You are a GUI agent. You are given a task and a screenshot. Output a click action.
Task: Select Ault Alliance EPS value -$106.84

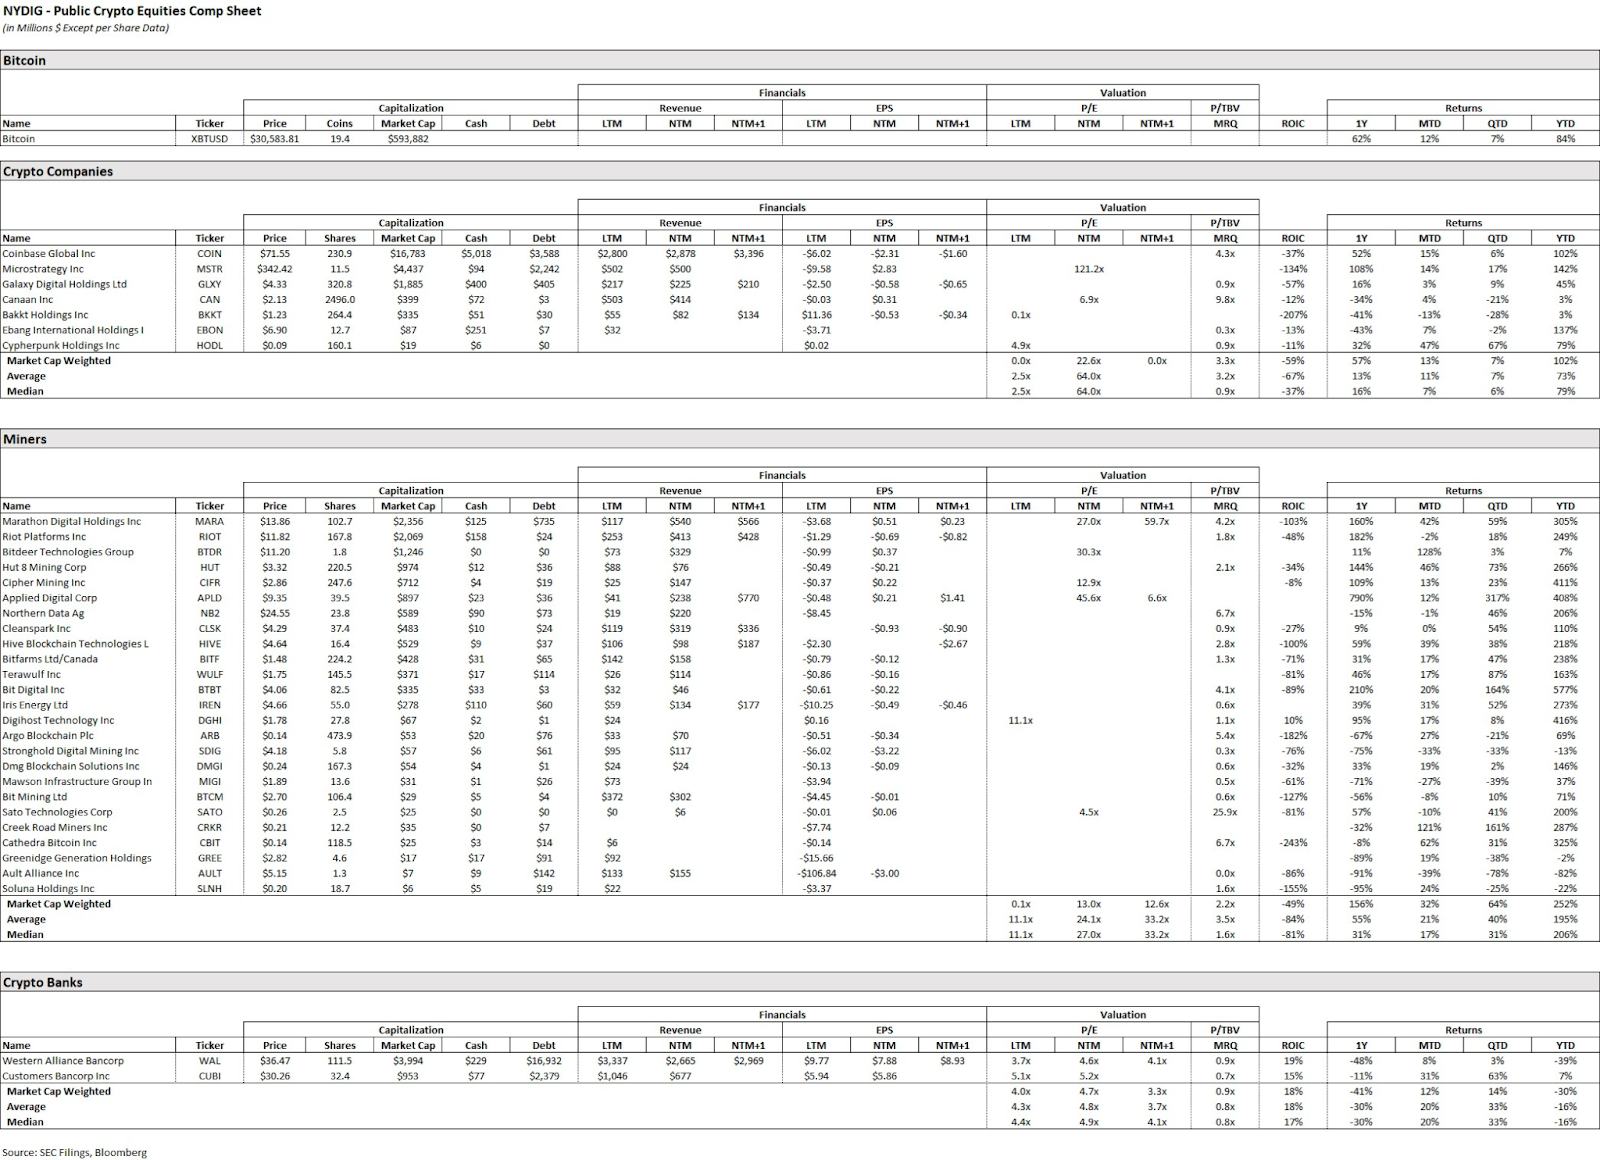pyautogui.click(x=817, y=873)
